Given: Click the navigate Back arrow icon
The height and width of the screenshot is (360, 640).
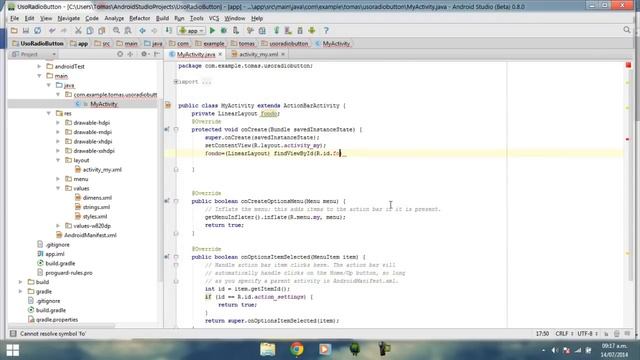Looking at the screenshot, I should 142,31.
